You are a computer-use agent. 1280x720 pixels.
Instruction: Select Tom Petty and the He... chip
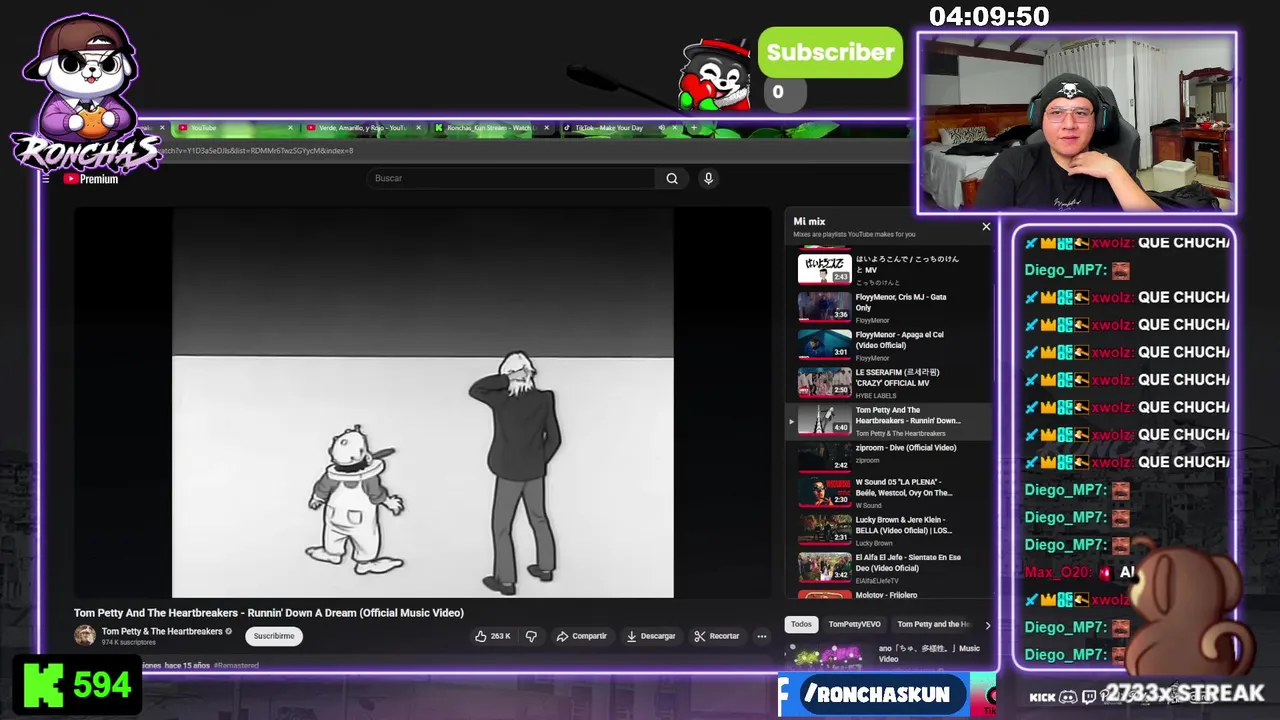point(933,624)
